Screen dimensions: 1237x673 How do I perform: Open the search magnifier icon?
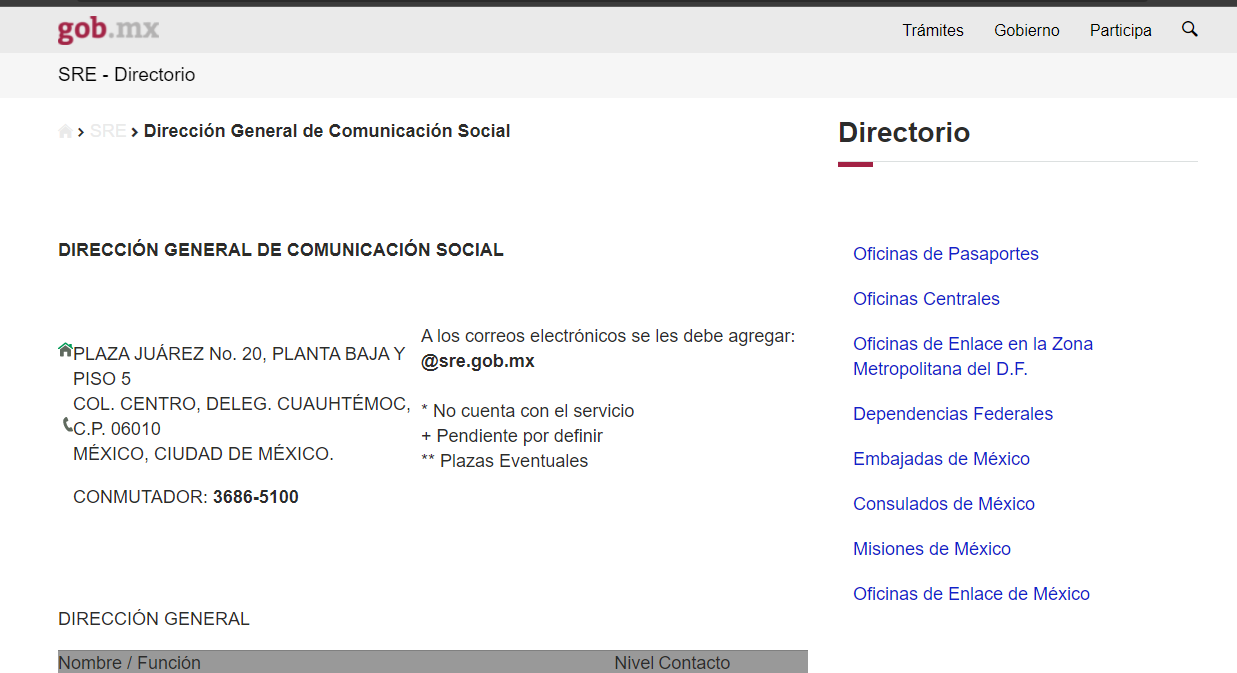[x=1189, y=29]
